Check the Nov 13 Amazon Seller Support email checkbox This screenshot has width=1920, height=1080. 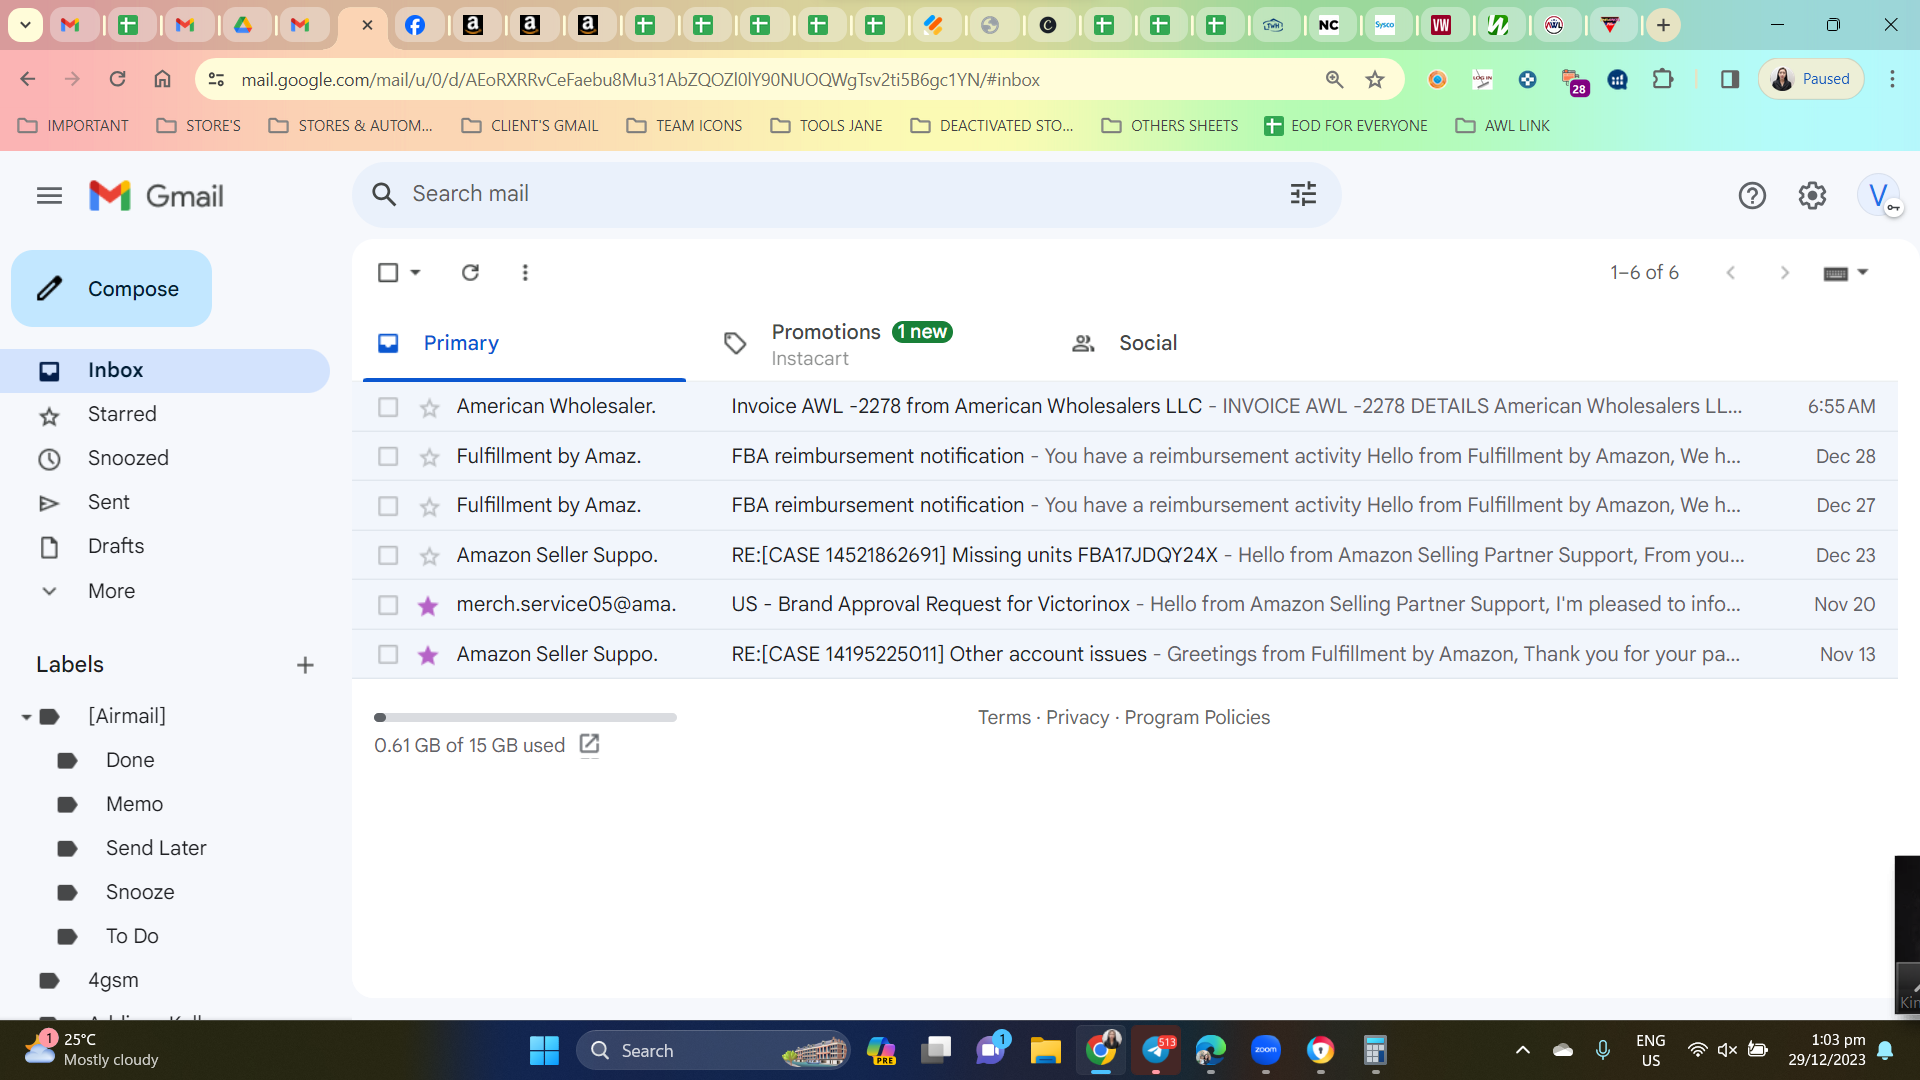(388, 655)
